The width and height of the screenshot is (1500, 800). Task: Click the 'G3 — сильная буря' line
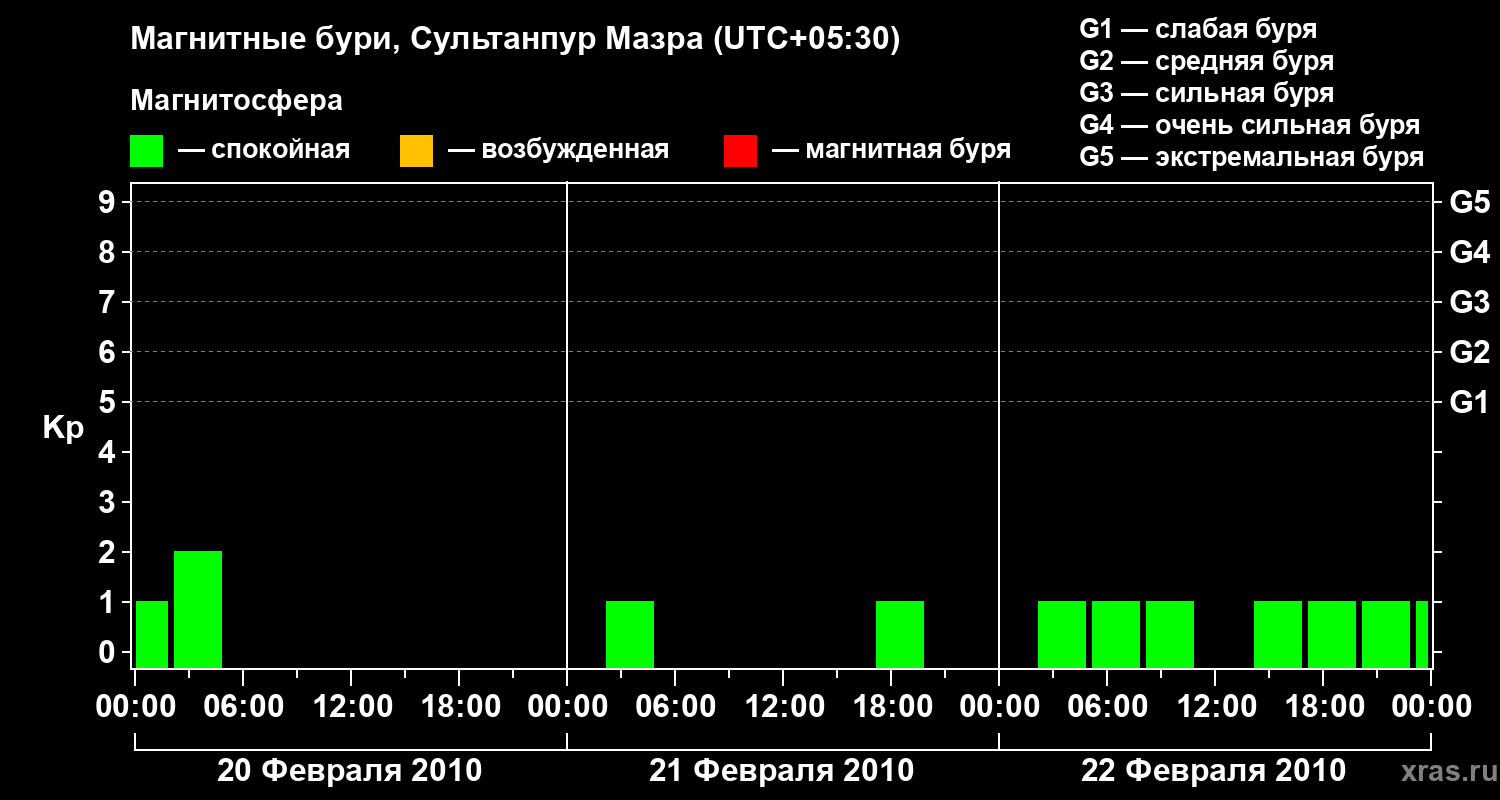pyautogui.click(x=1206, y=93)
